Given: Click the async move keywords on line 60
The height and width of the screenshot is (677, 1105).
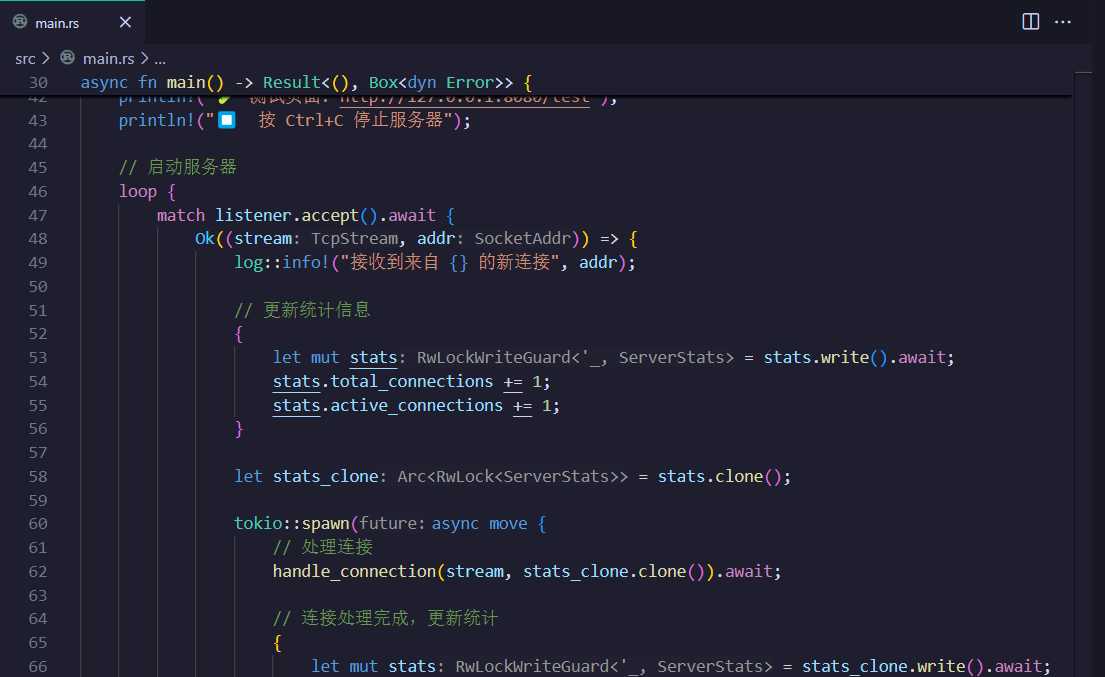Looking at the screenshot, I should pos(479,524).
